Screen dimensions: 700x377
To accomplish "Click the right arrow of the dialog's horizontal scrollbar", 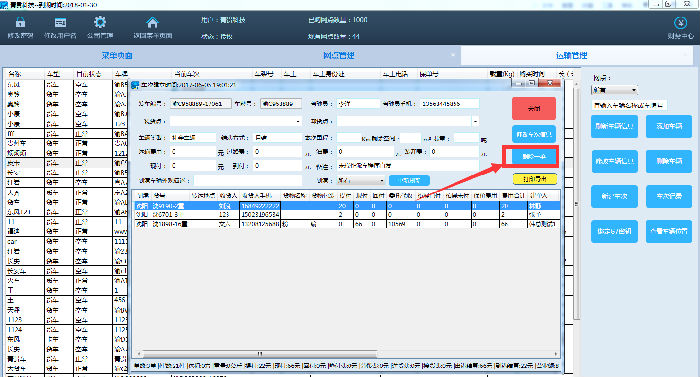I will click(556, 354).
